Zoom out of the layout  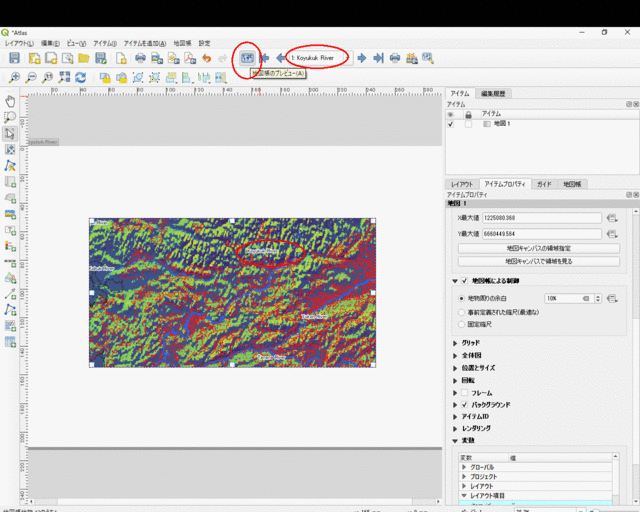point(31,77)
